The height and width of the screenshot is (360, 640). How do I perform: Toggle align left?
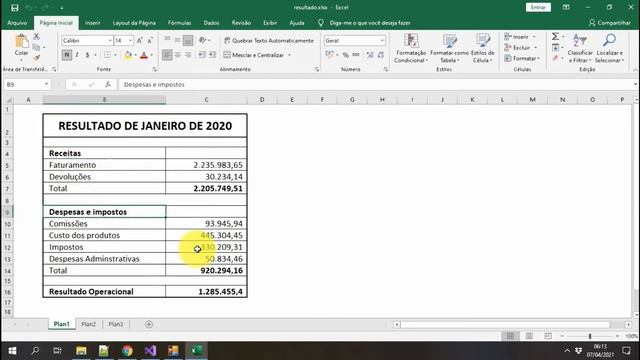(167, 55)
